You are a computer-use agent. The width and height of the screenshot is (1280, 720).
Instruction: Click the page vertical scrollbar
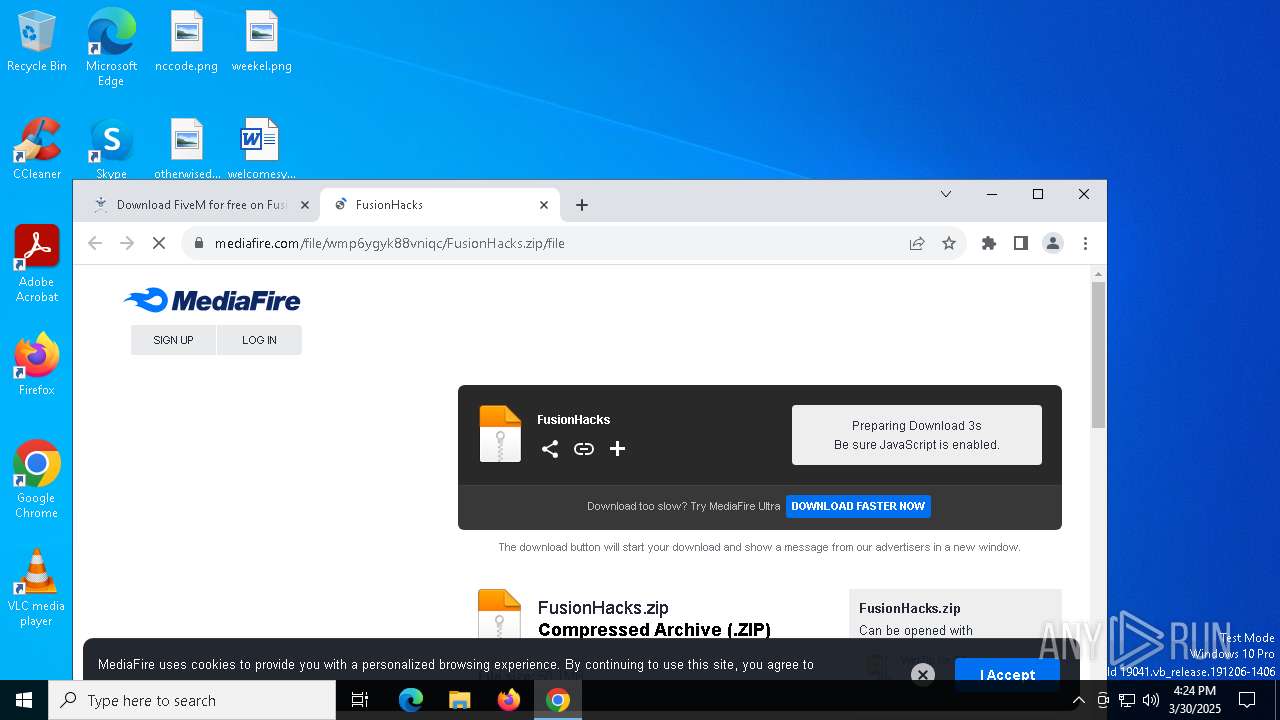click(1098, 355)
